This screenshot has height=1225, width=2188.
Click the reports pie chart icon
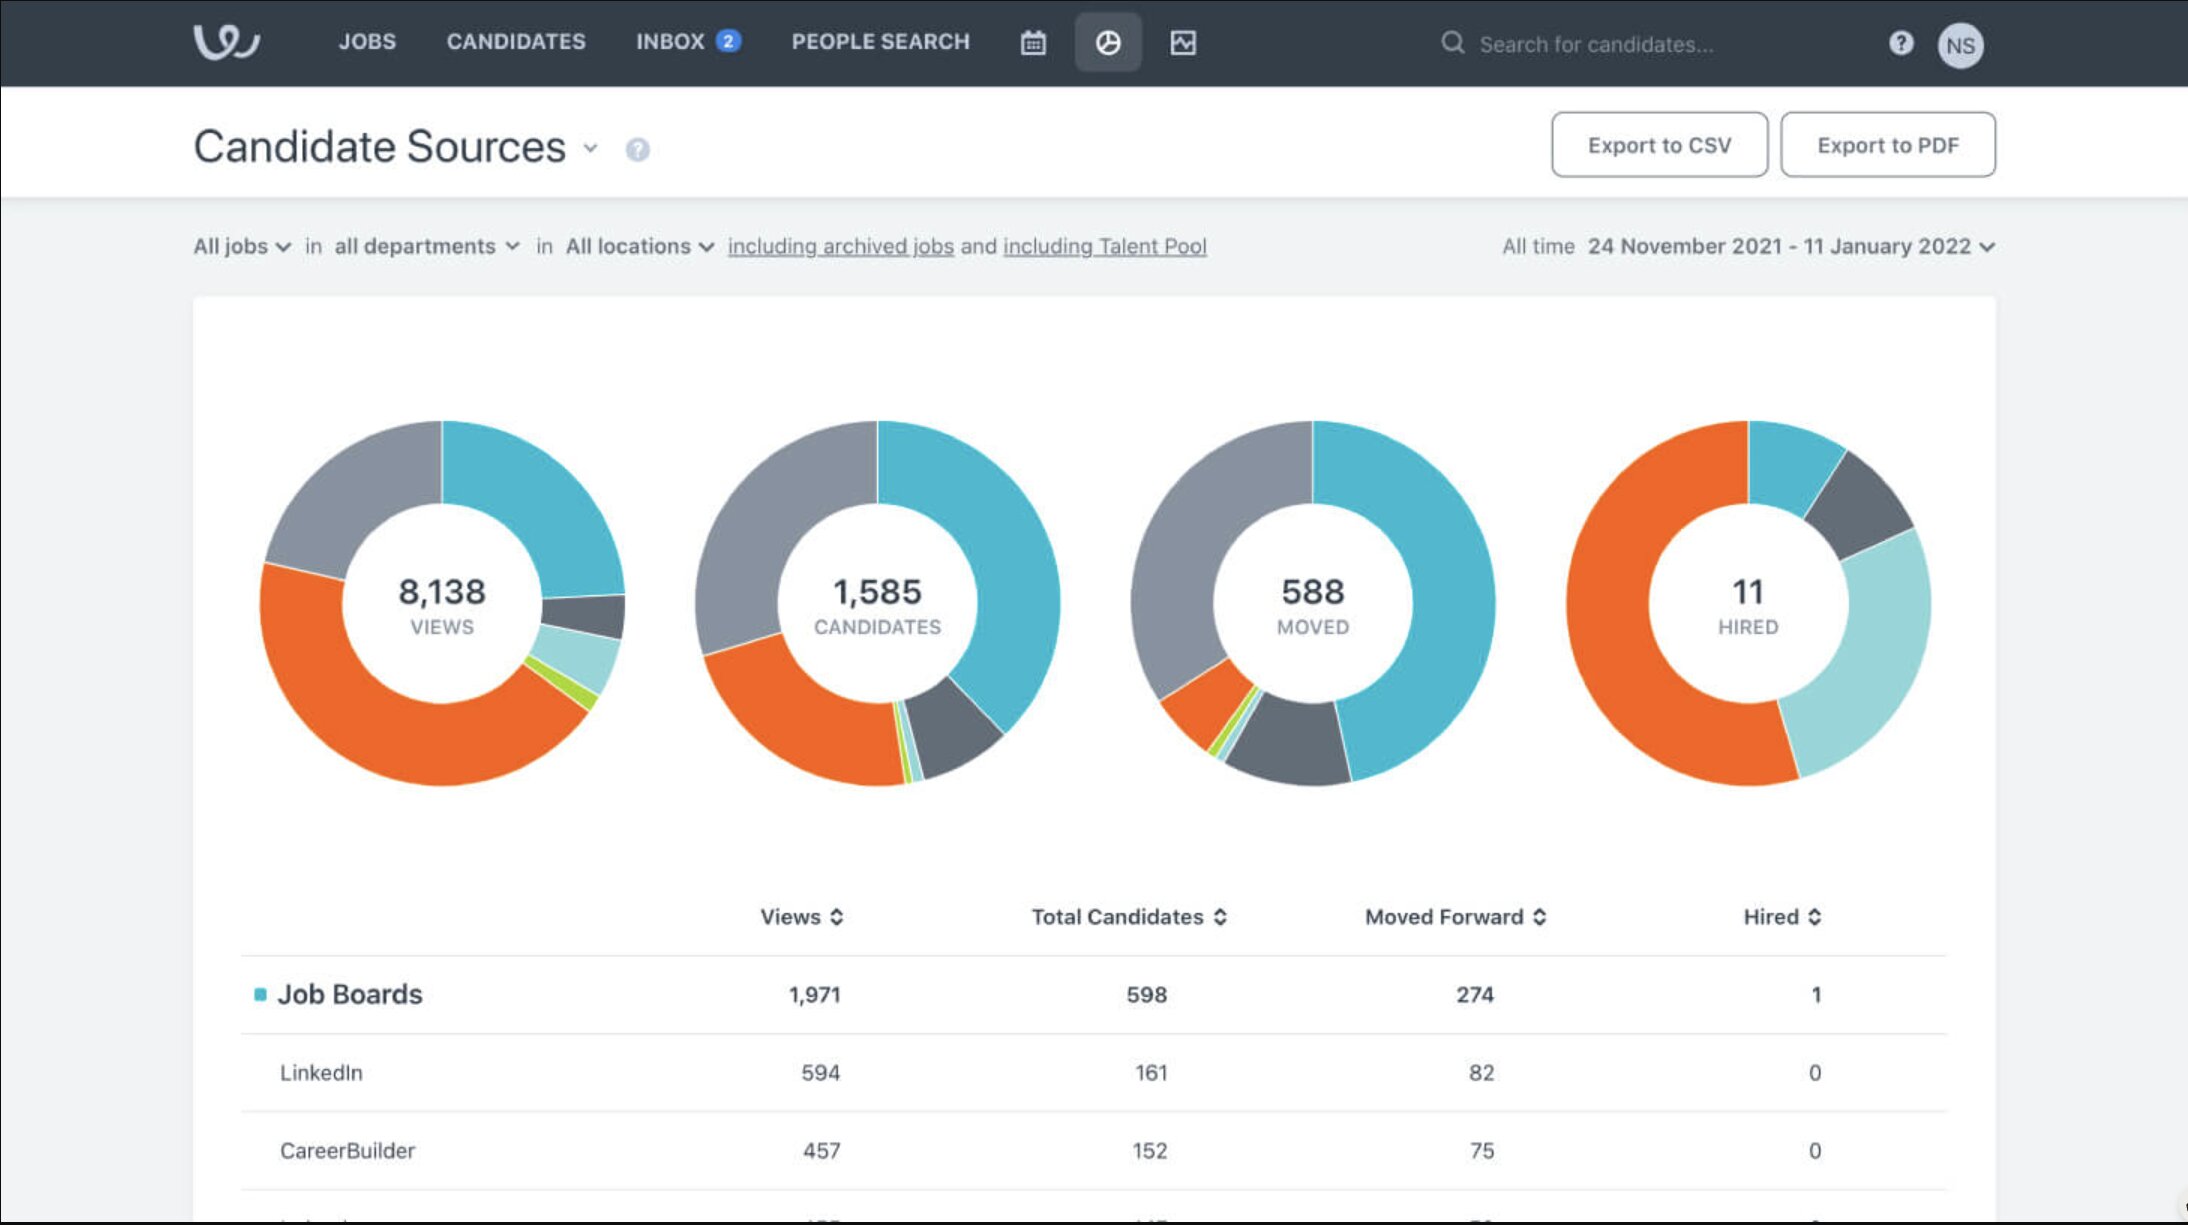coord(1108,43)
